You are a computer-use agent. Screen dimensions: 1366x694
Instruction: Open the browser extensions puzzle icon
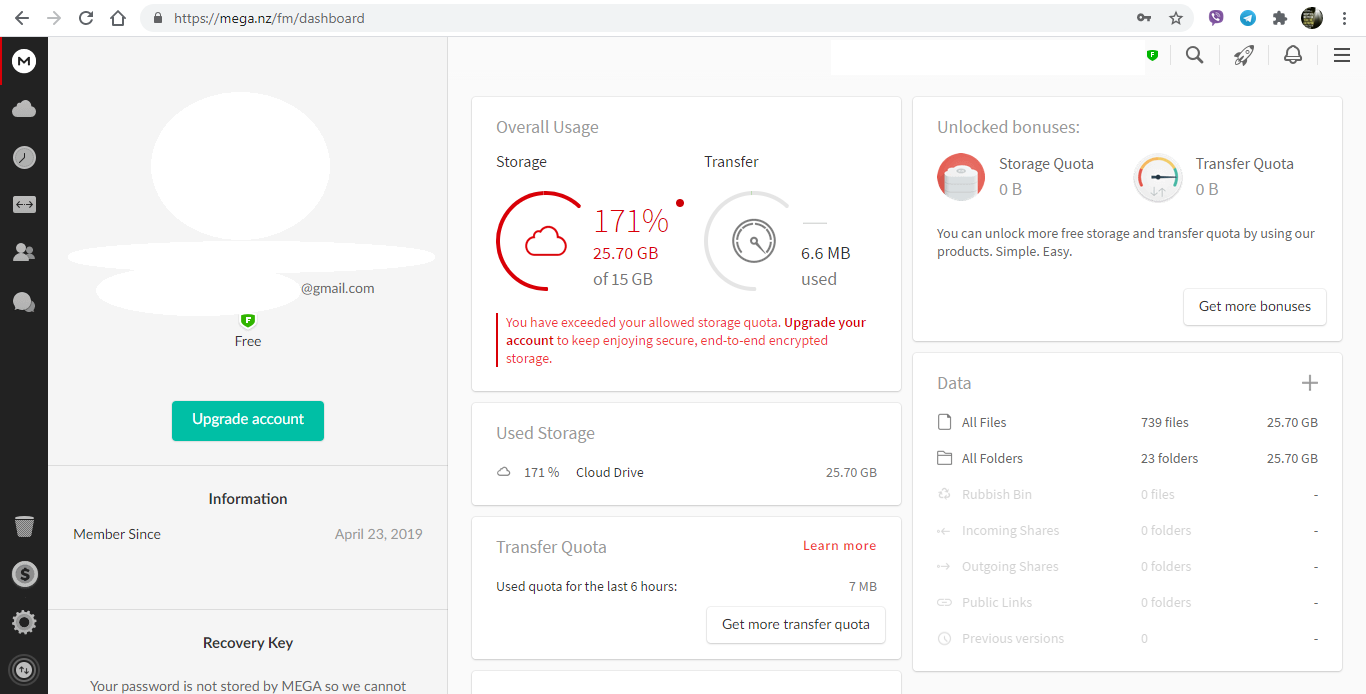coord(1279,18)
